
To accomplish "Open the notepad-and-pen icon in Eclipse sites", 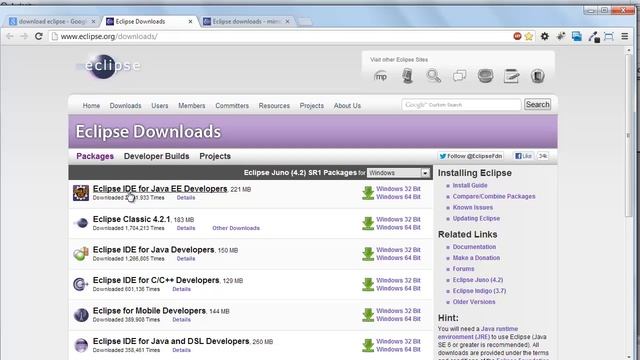I will coord(511,76).
